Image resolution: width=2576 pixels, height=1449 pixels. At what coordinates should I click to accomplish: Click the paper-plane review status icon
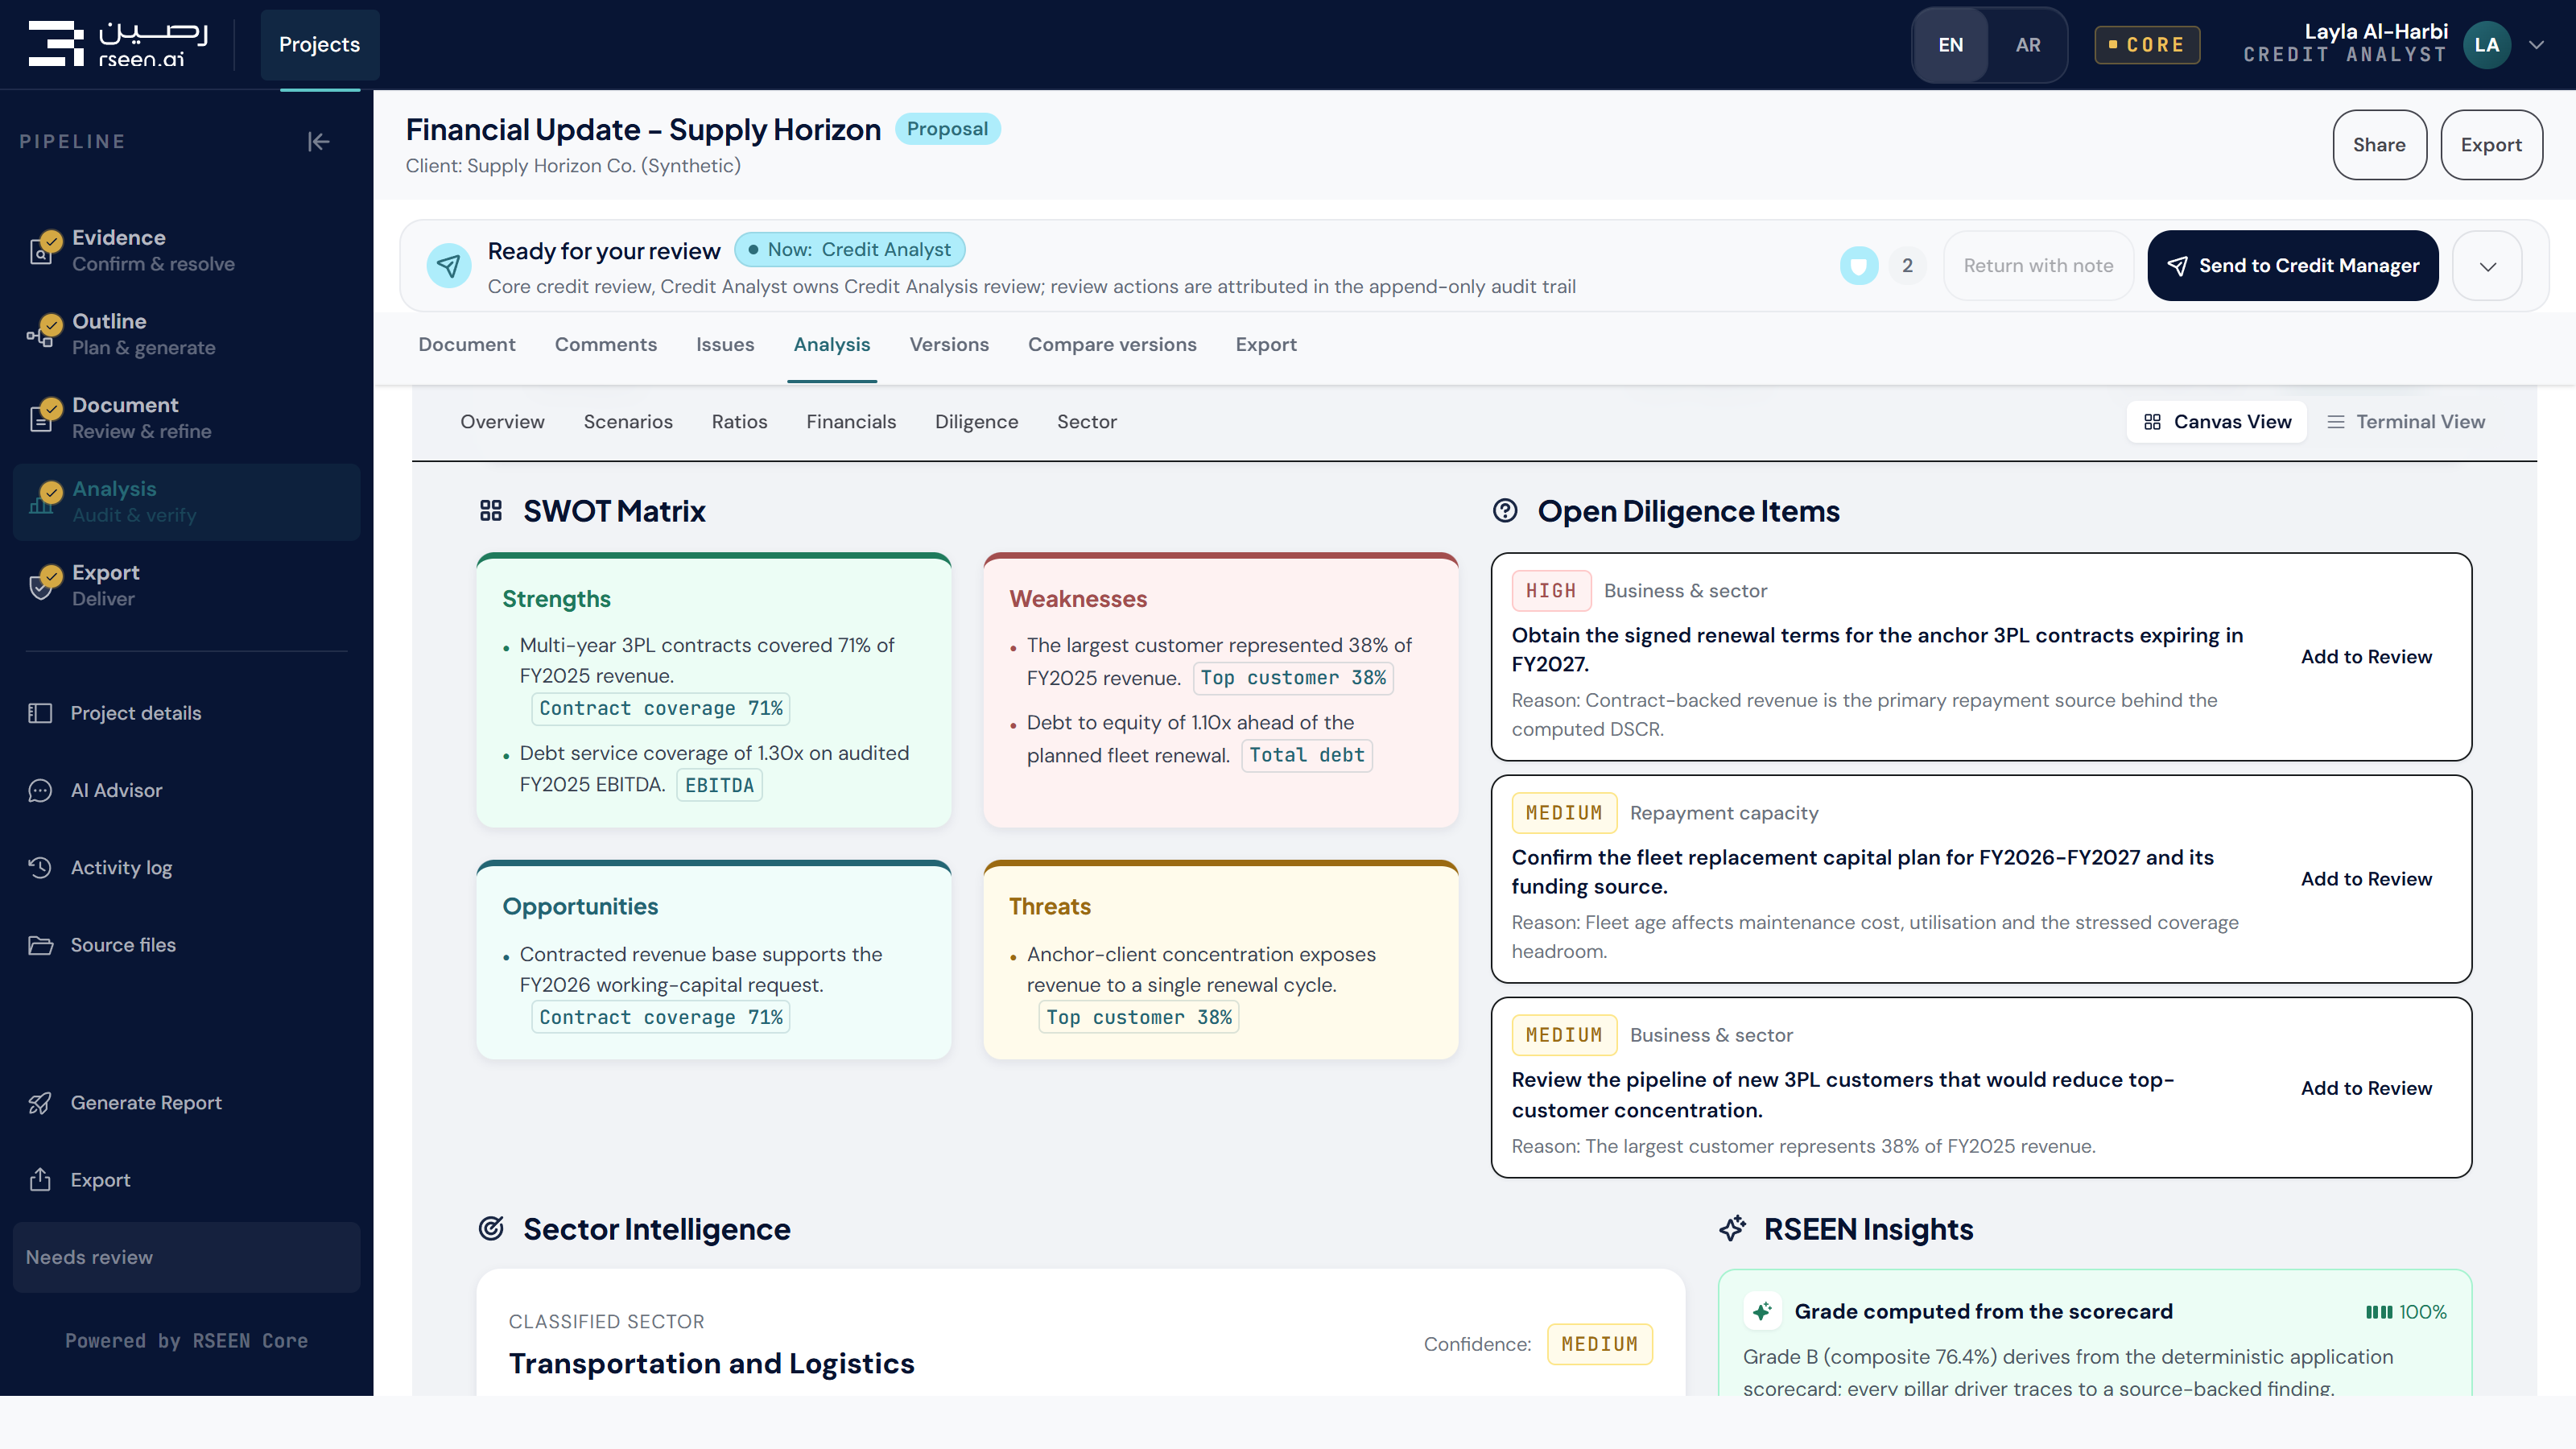tap(449, 265)
